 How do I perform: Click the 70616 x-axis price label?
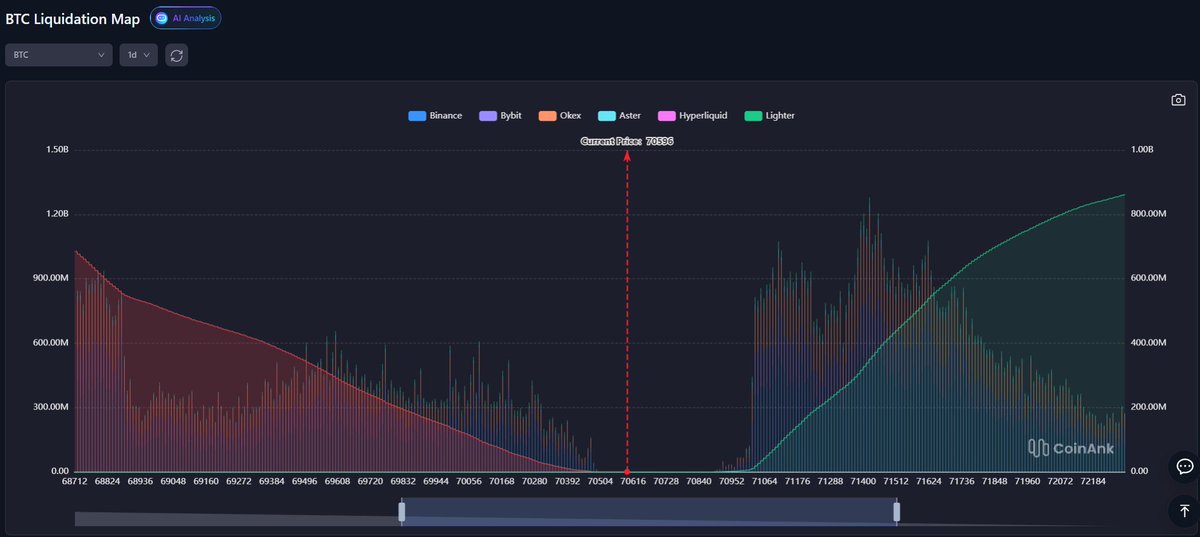point(633,481)
